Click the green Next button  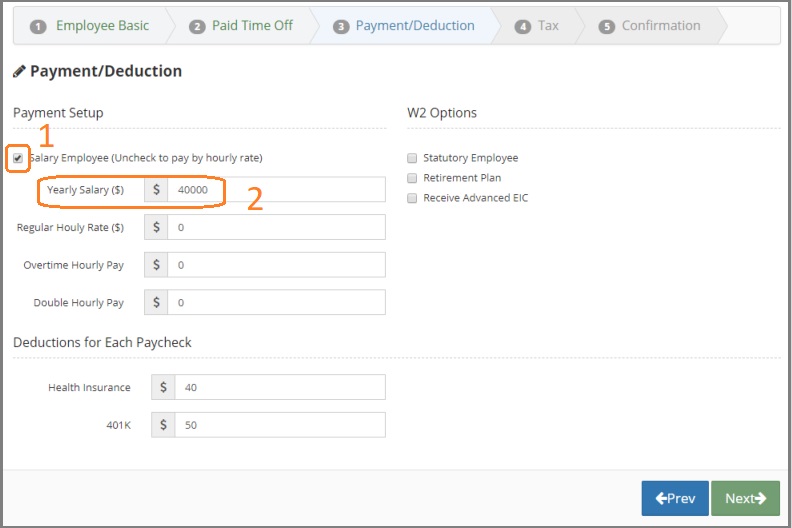pos(746,498)
